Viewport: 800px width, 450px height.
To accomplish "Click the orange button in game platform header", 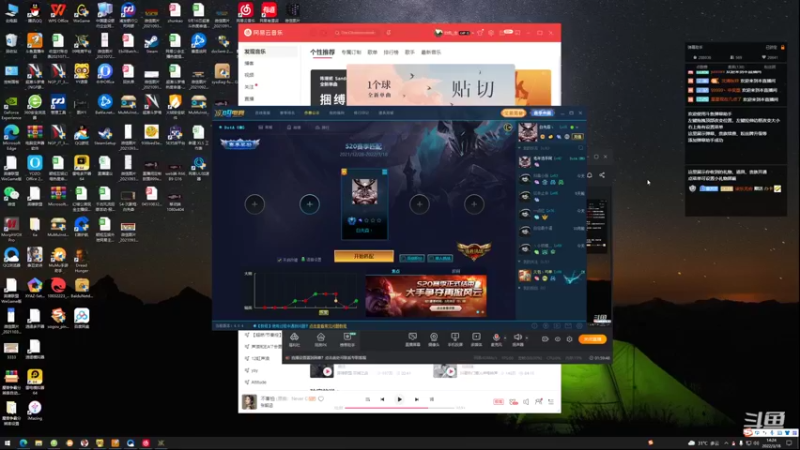I will tap(513, 113).
